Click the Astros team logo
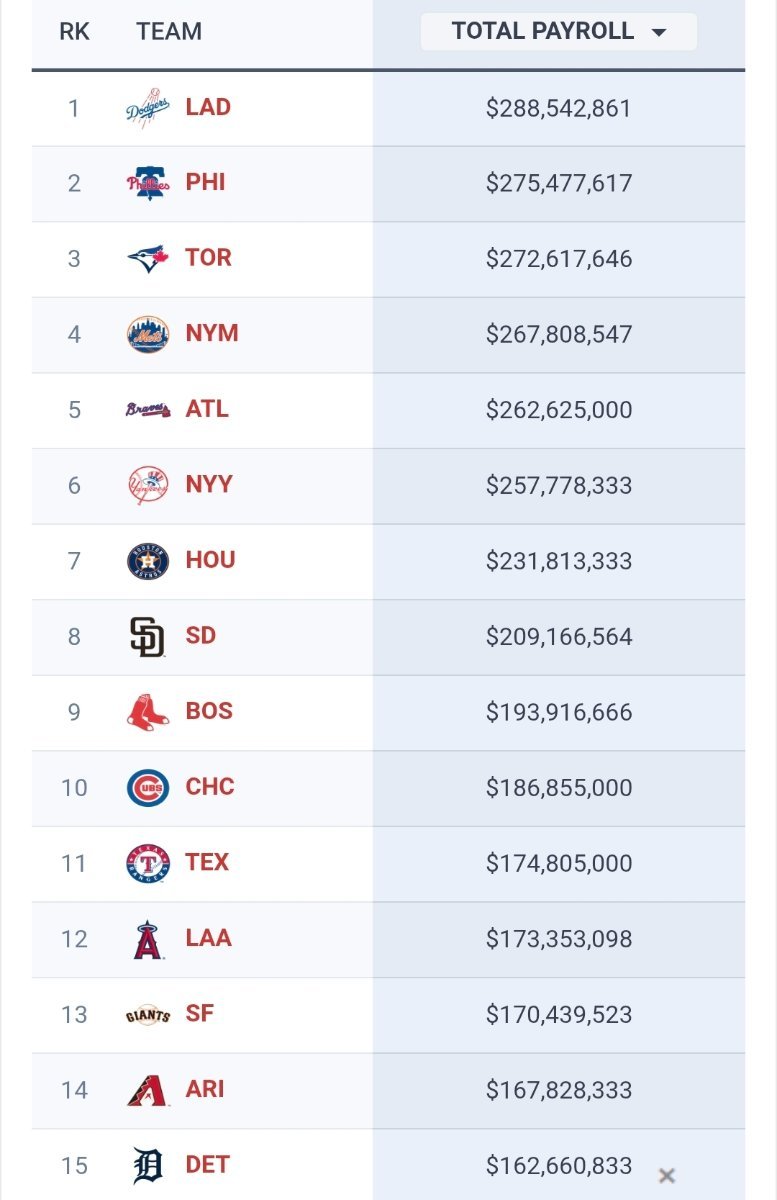 click(x=147, y=561)
